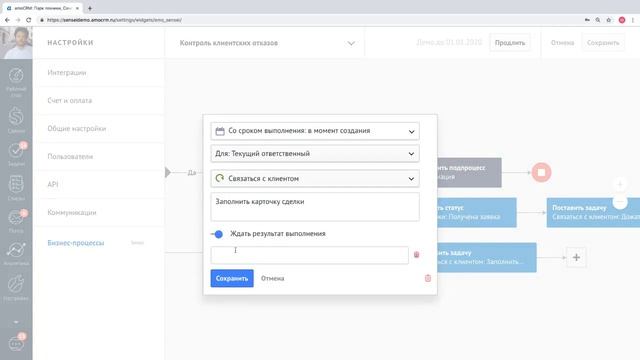The image size is (640, 360).
Task: Toggle Ждать результат выполнения switch
Action: coord(217,234)
